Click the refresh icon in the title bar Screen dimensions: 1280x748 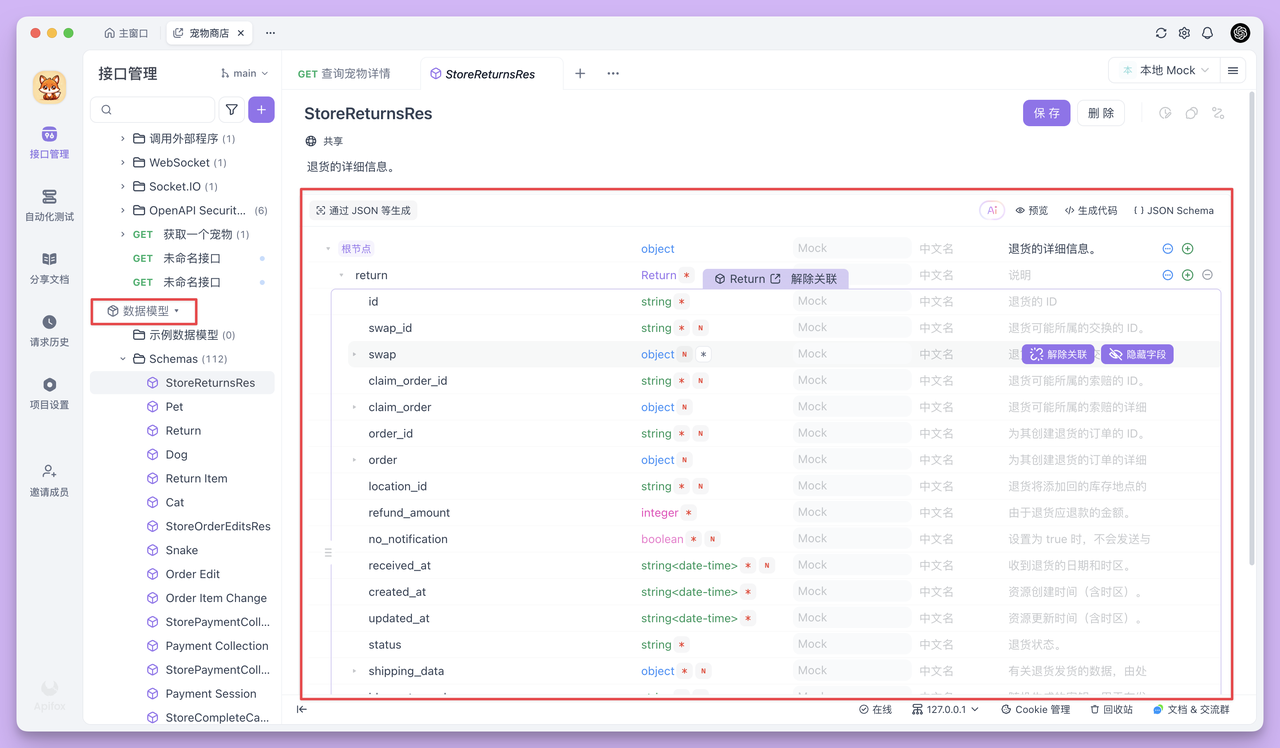click(1161, 33)
